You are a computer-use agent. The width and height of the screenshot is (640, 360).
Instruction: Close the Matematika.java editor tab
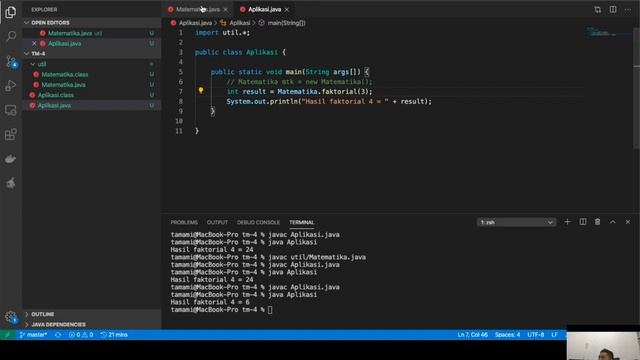click(225, 9)
